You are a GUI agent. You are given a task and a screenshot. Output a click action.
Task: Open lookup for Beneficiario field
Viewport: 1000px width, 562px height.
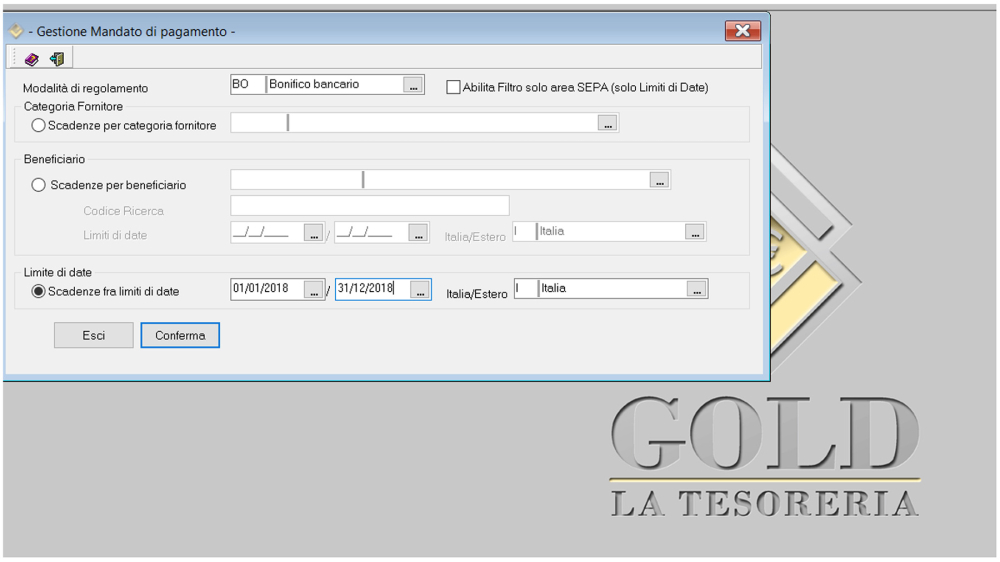click(x=658, y=181)
